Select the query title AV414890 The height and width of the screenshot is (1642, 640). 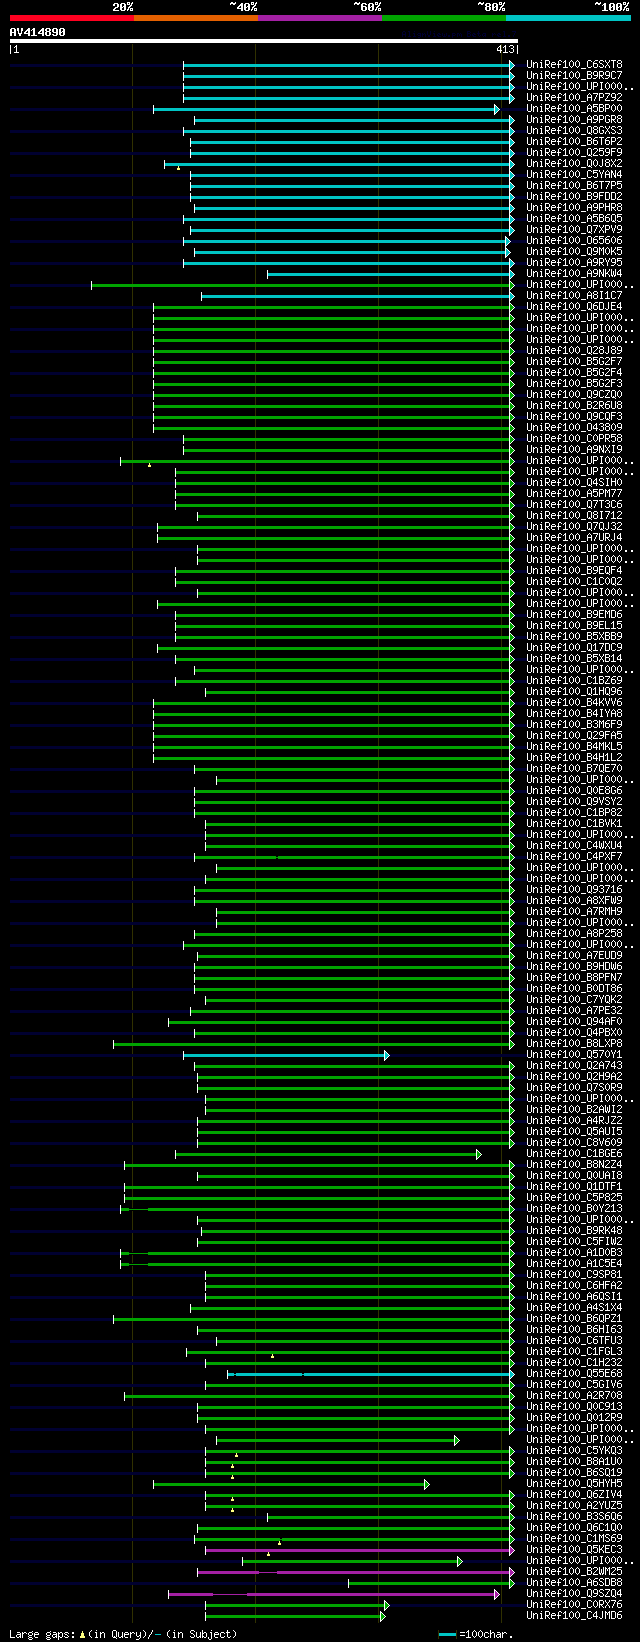point(38,32)
